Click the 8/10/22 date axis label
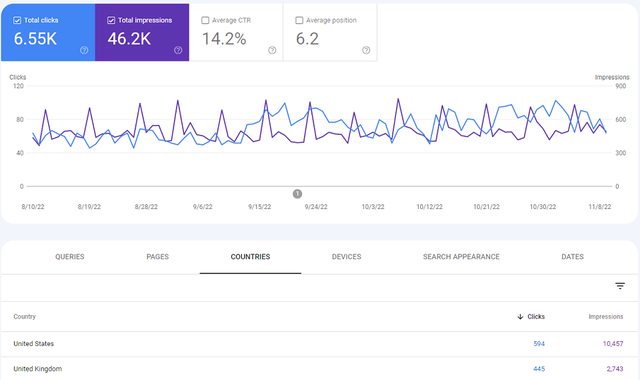The width and height of the screenshot is (640, 380). (33, 207)
